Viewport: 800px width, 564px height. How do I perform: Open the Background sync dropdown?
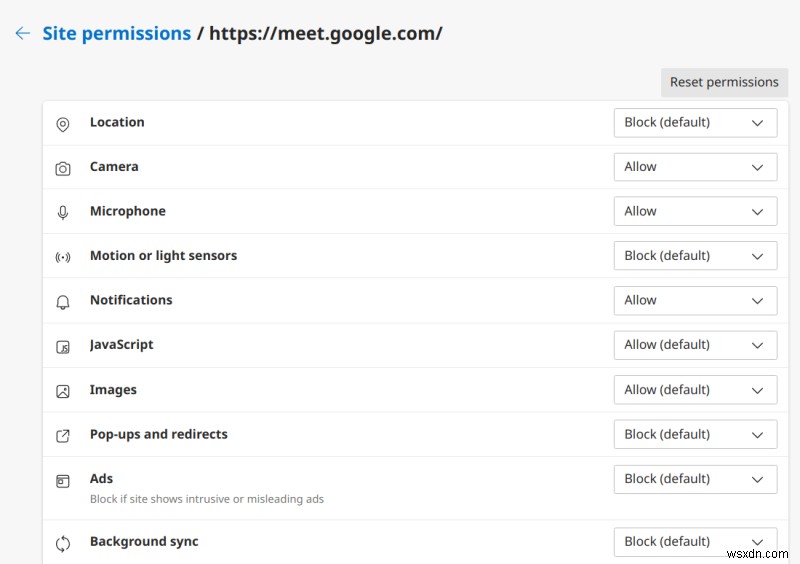pyautogui.click(x=695, y=542)
